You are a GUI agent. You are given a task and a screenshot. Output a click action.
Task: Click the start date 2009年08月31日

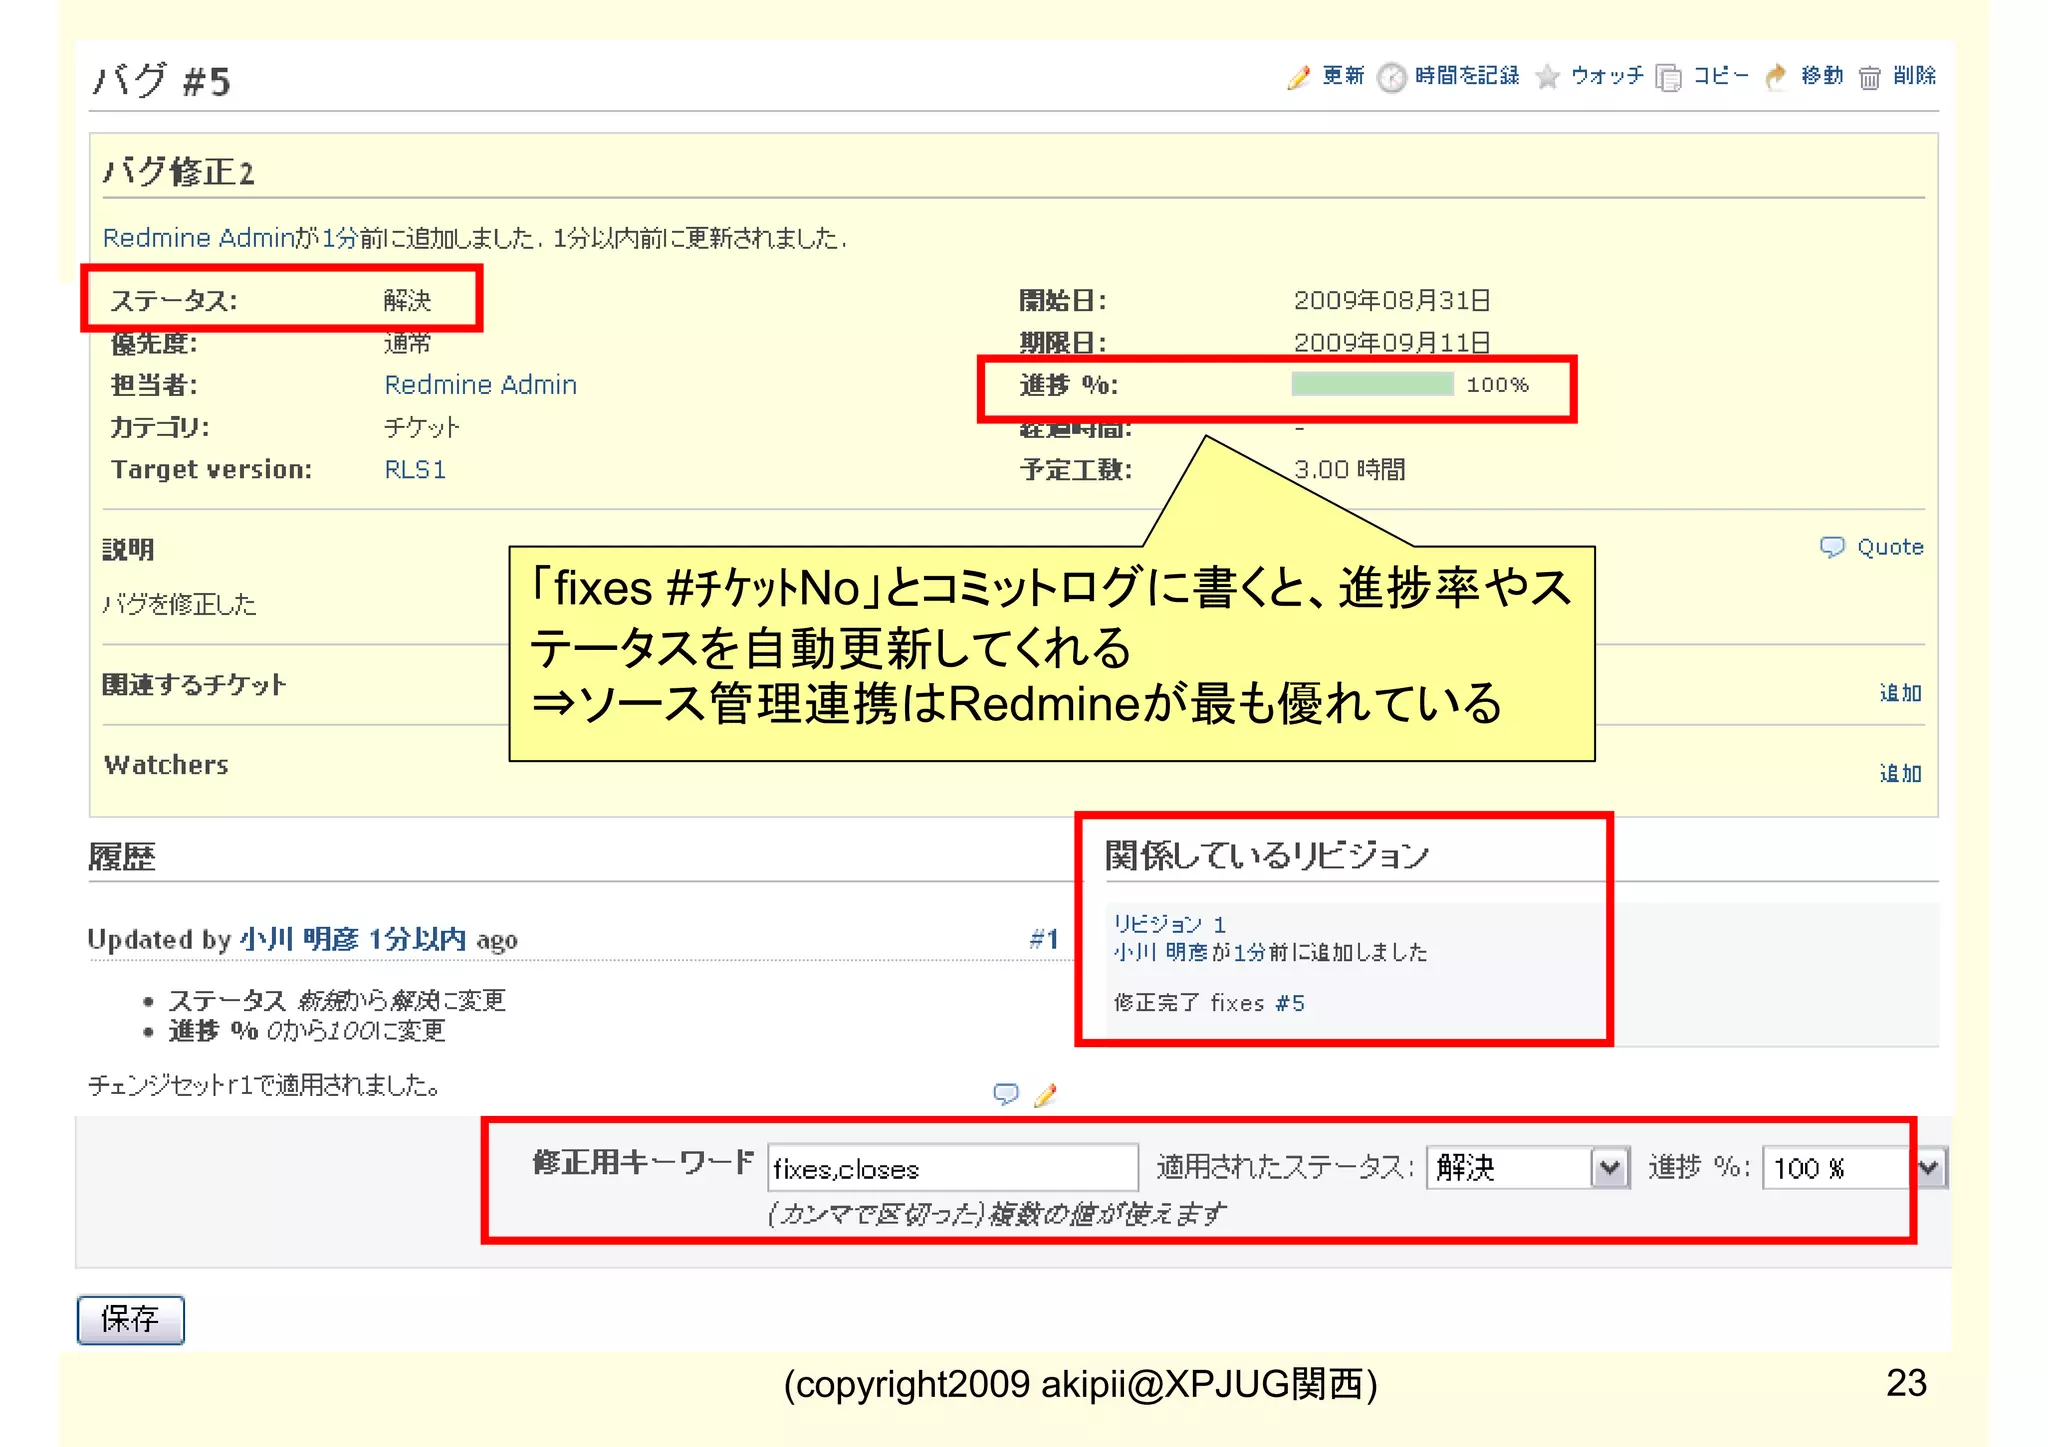[1392, 301]
